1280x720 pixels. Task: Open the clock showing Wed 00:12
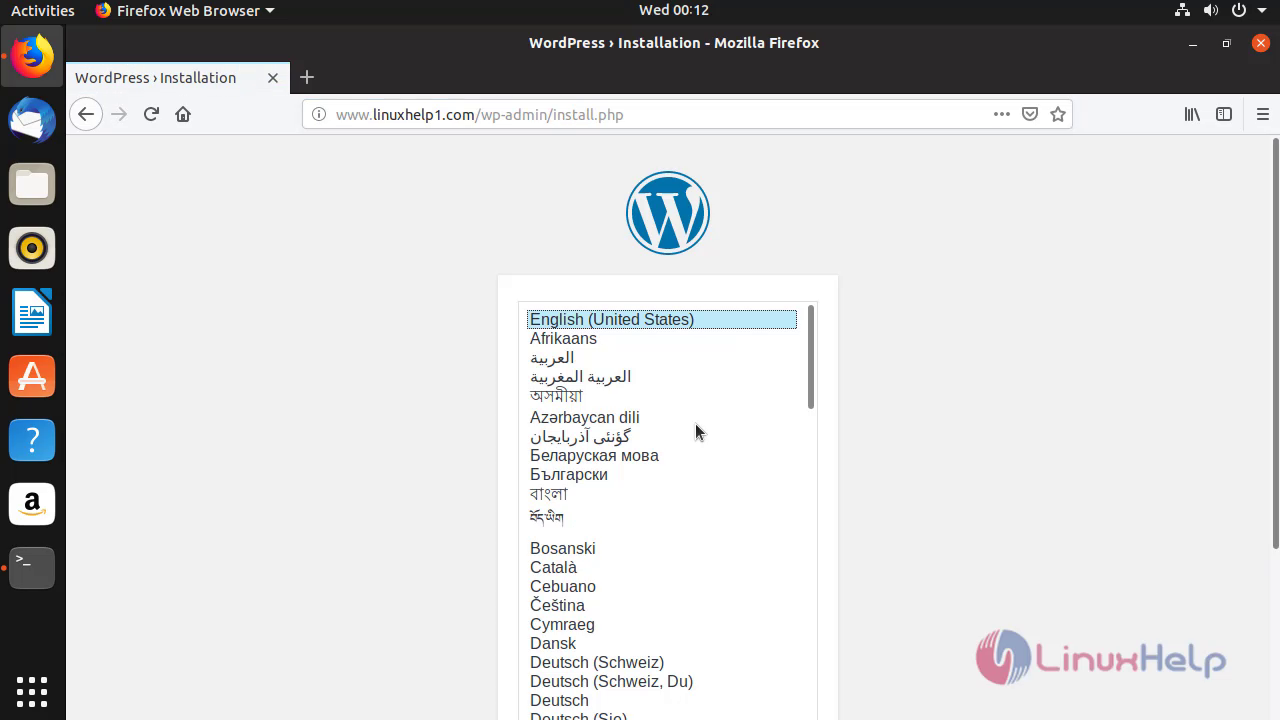673,10
